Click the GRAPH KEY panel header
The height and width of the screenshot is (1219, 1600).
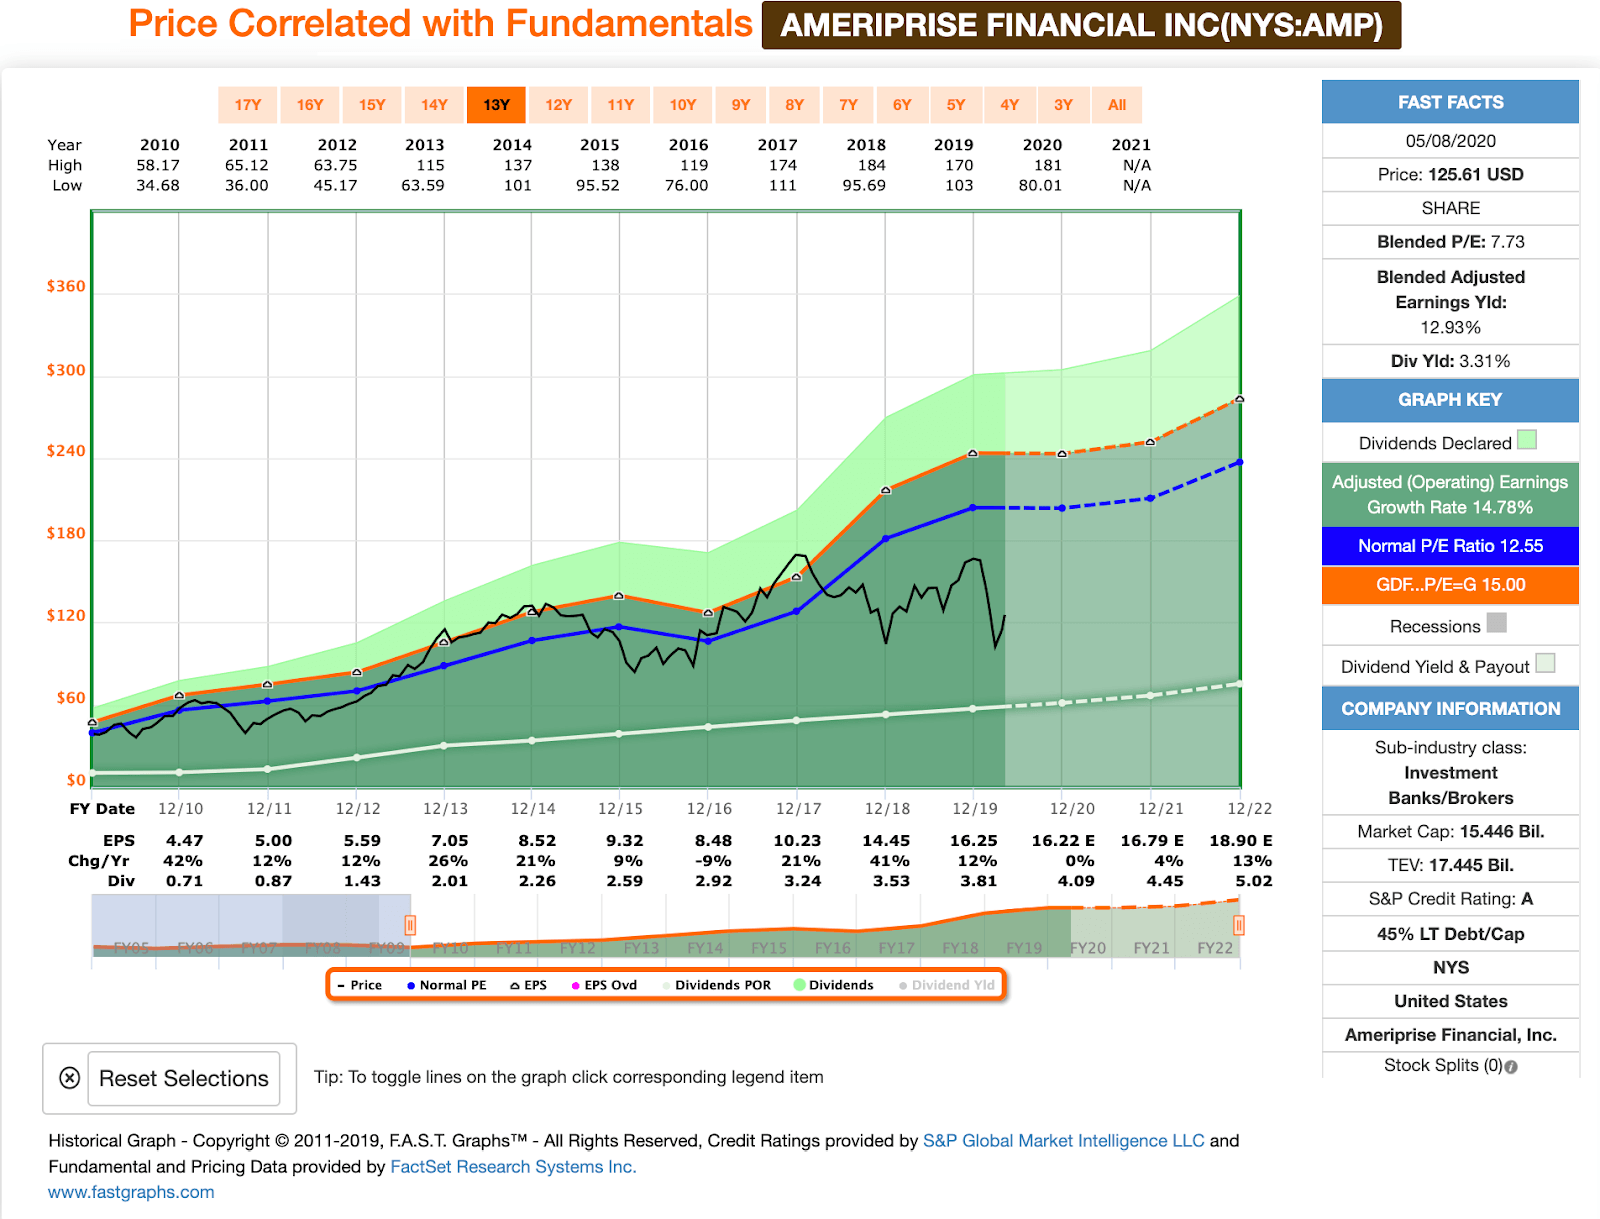(1450, 400)
